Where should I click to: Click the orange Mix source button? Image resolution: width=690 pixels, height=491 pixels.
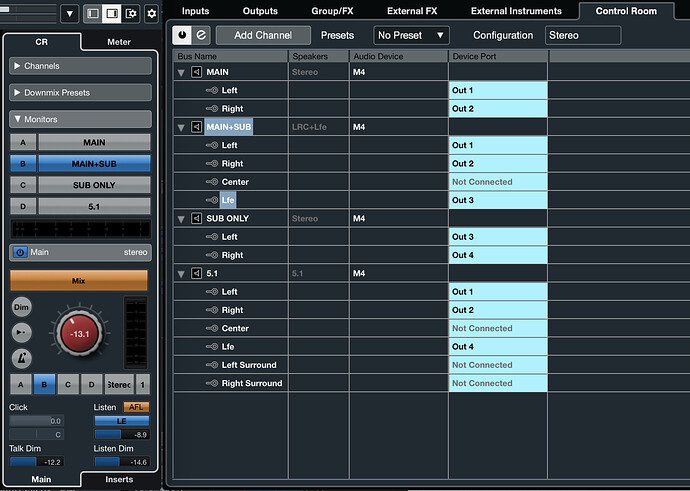79,281
